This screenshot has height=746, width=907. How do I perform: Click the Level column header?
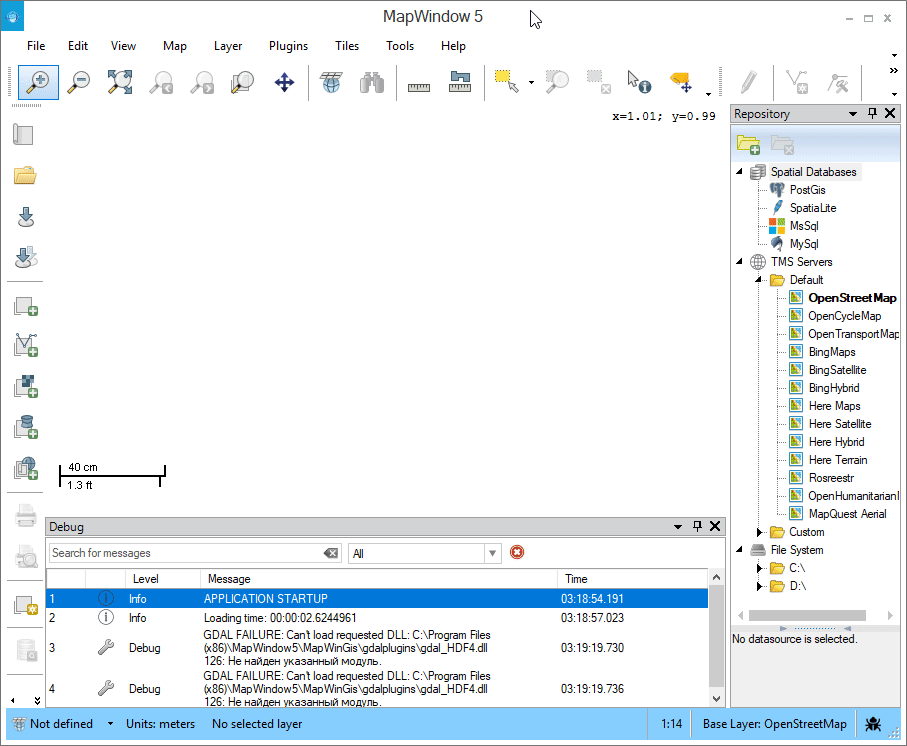pos(163,579)
